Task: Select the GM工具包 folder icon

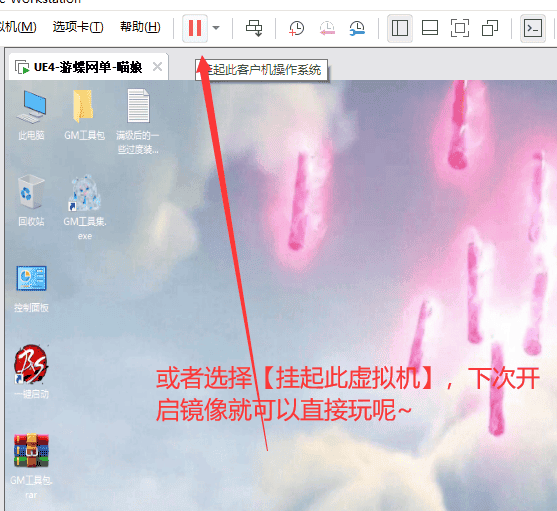Action: 85,115
